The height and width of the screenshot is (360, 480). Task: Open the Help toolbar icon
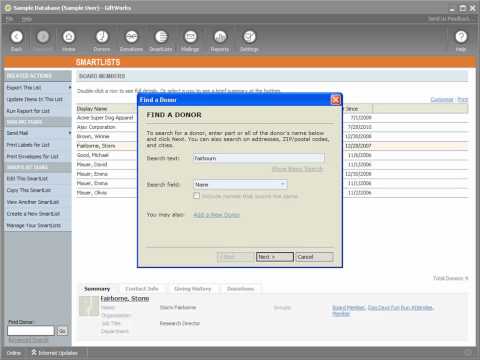click(x=461, y=37)
